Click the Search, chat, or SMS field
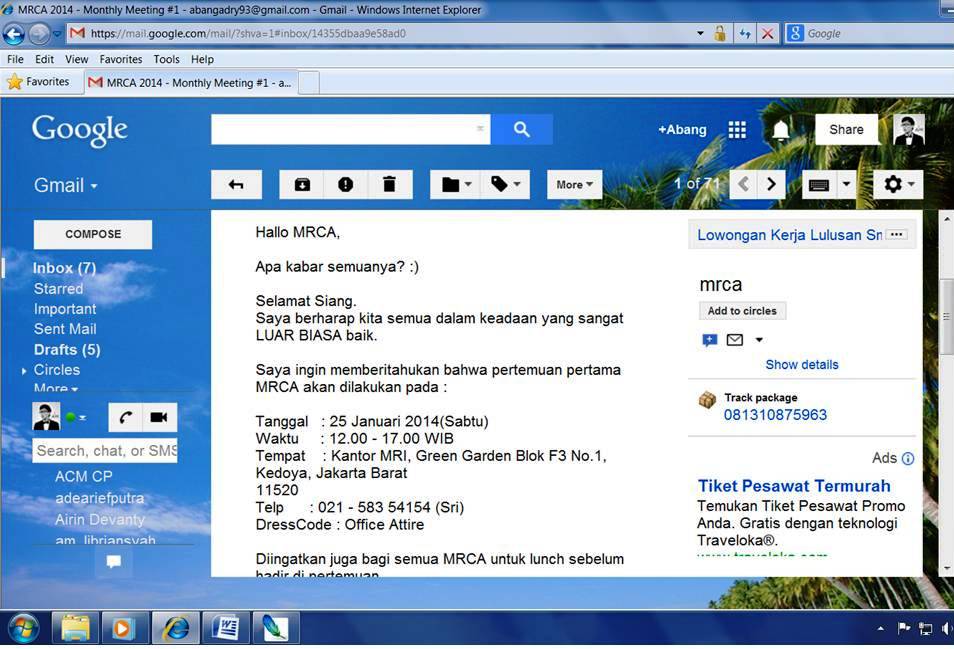The width and height of the screenshot is (954, 649). 105,451
